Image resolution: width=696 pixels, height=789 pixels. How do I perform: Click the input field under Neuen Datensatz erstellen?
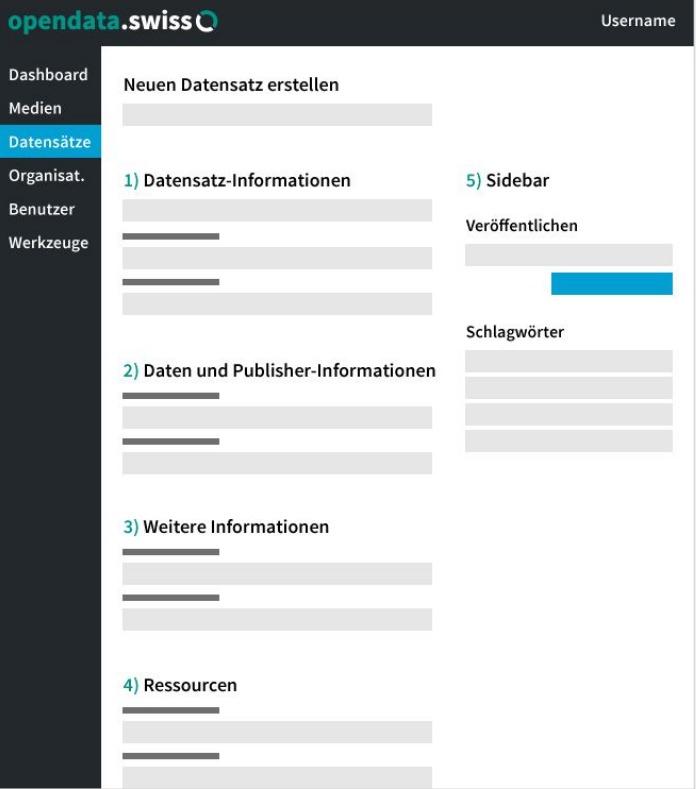click(x=277, y=115)
